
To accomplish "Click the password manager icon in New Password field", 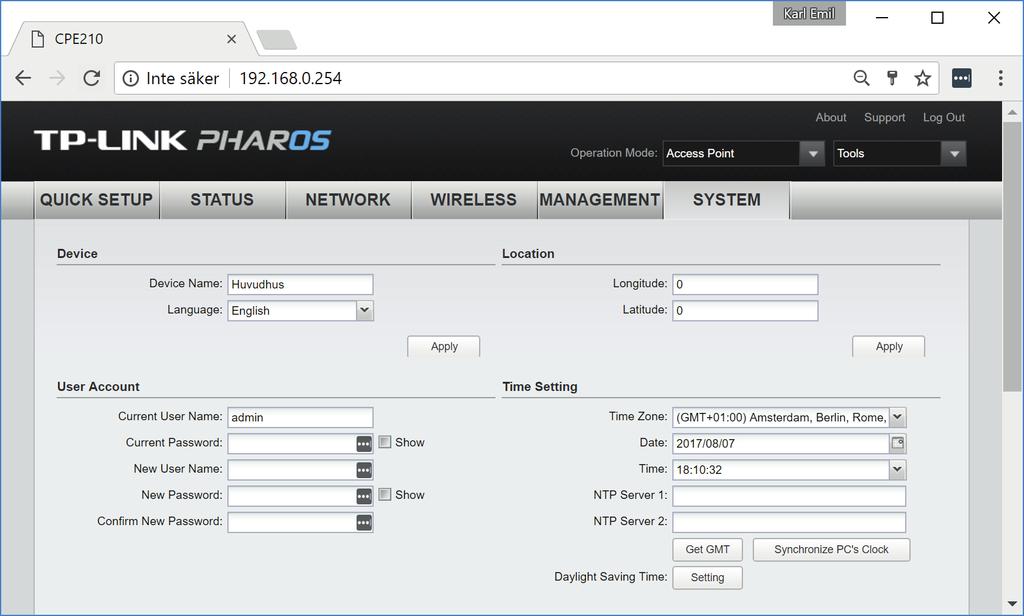I will point(364,496).
